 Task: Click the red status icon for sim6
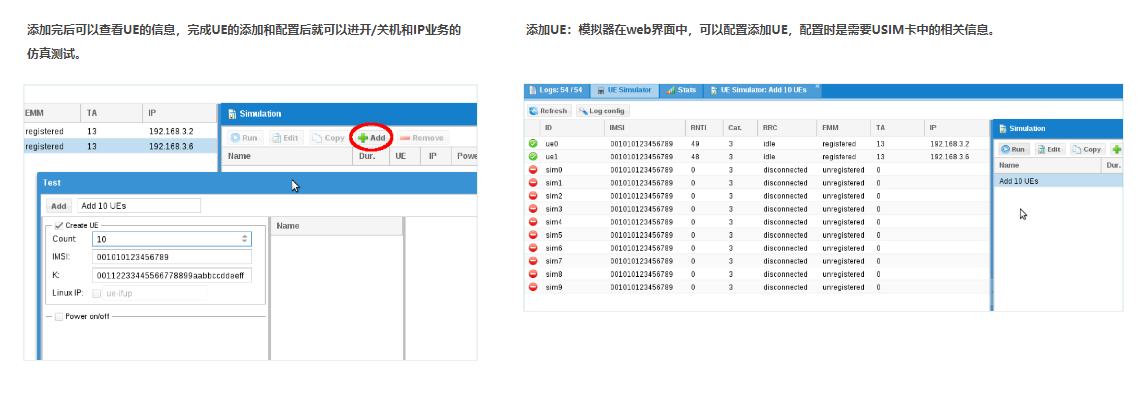coord(533,248)
